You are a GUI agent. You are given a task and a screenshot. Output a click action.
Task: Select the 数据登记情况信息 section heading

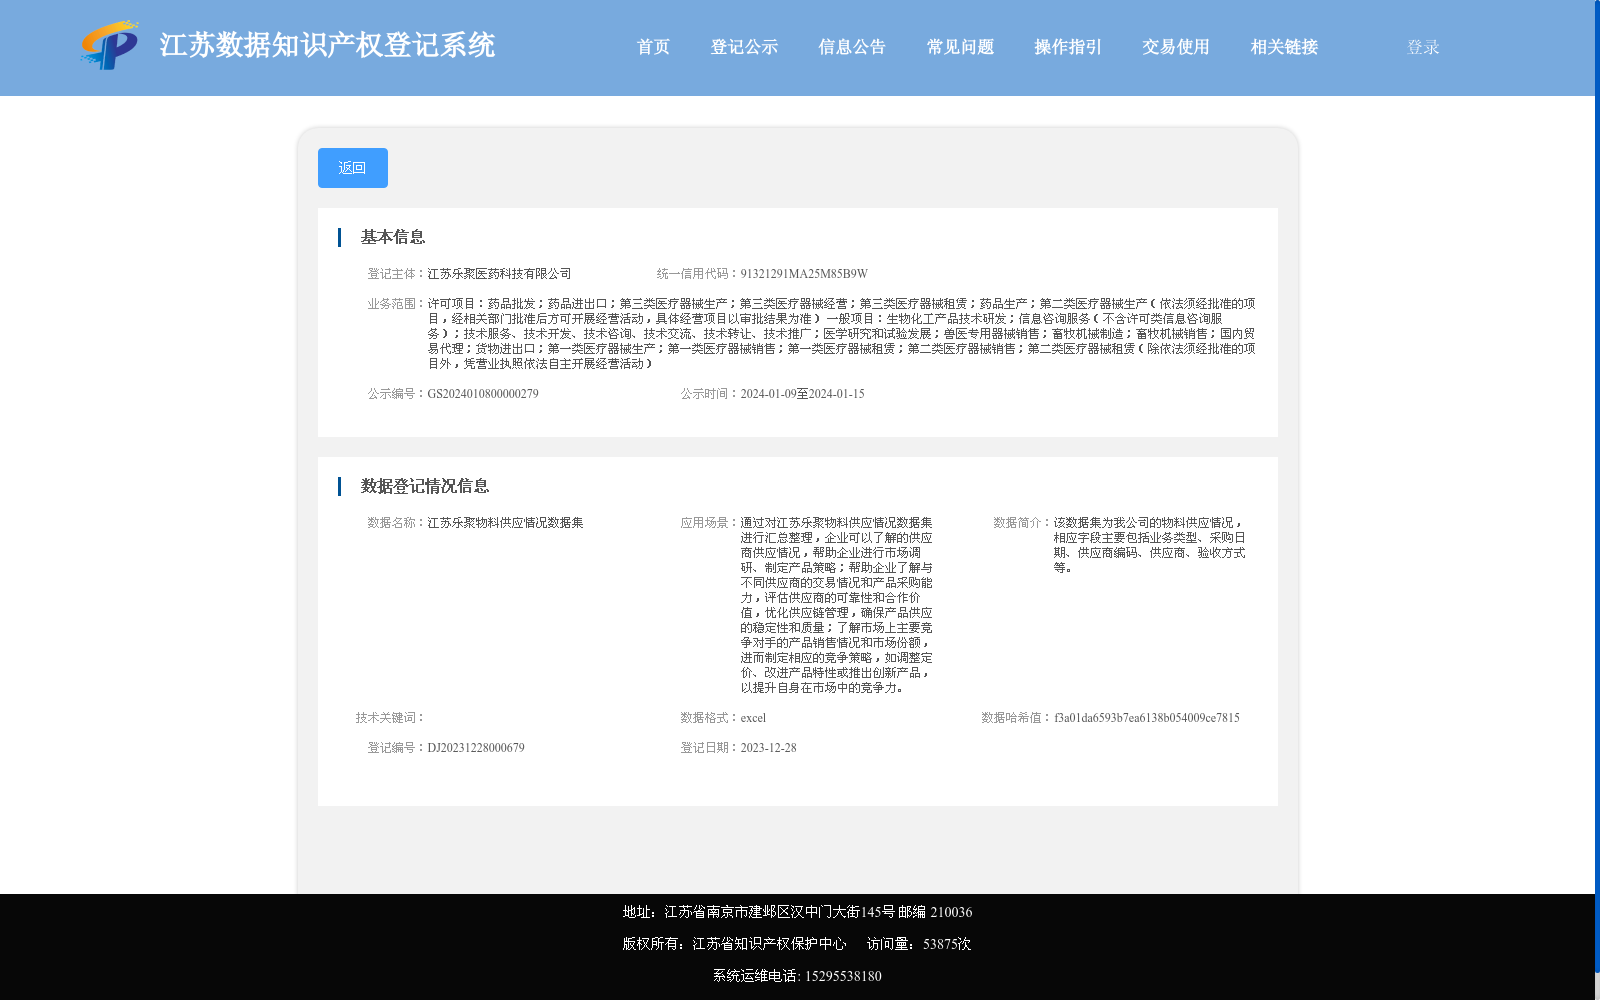point(425,486)
